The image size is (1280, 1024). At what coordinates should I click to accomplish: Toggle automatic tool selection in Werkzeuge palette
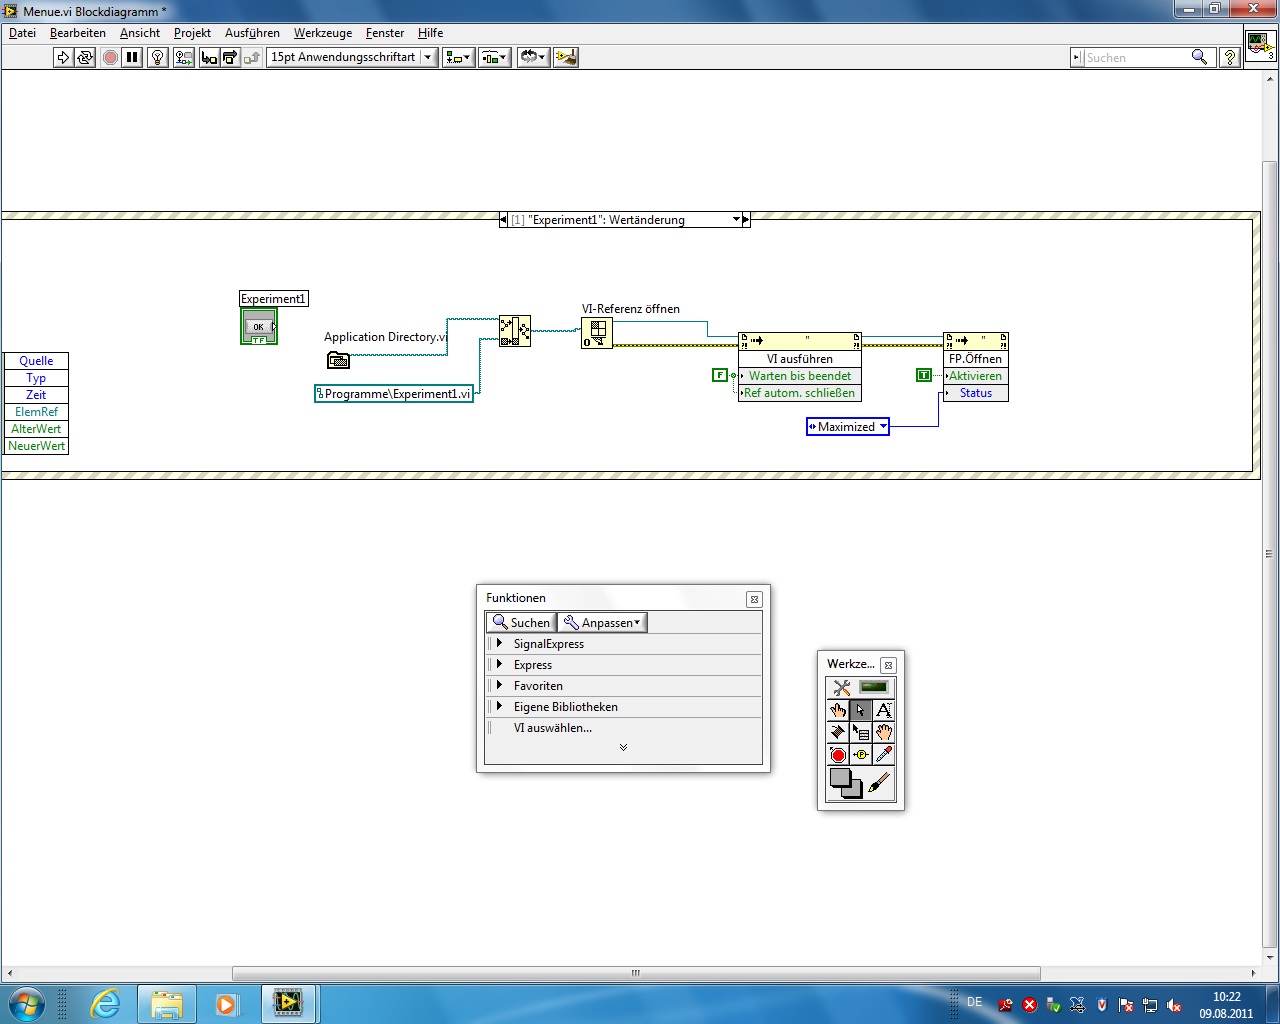861,687
